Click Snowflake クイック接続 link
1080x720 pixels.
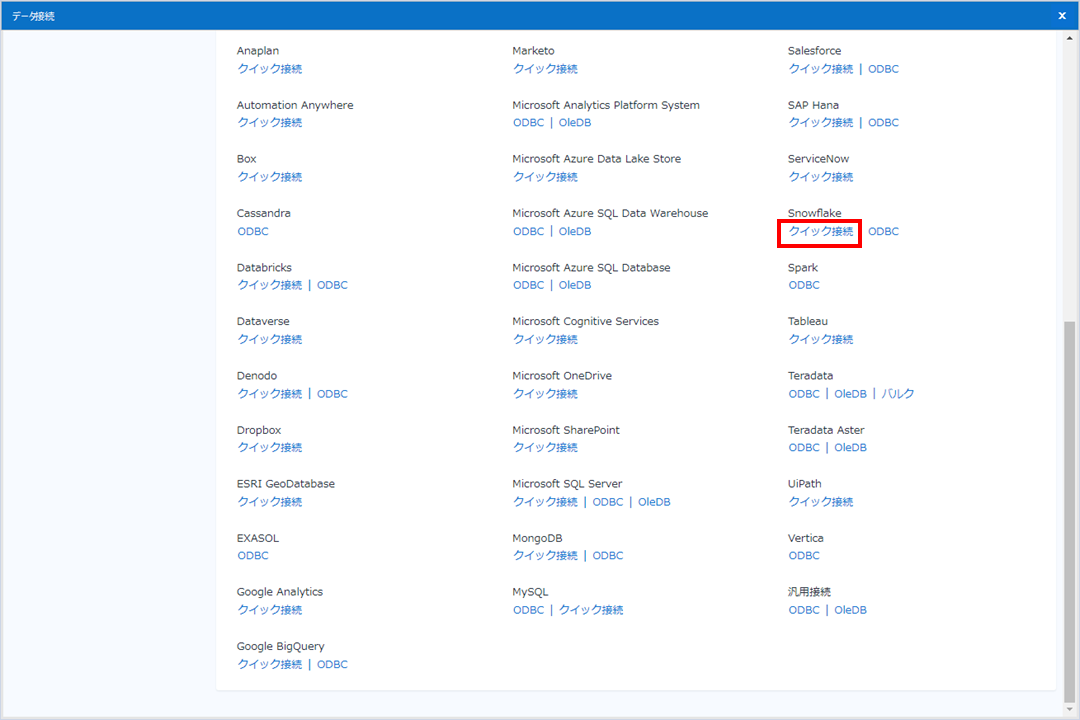pos(820,232)
